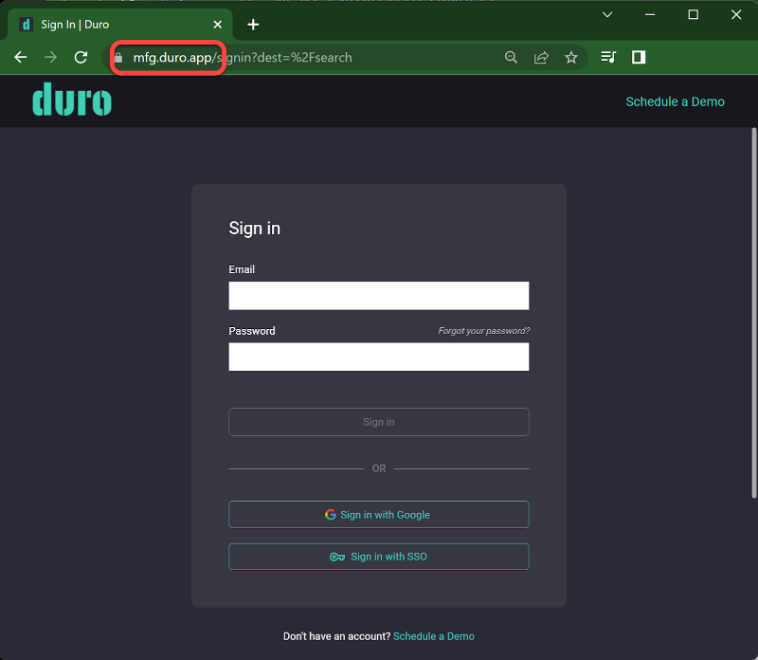Select the Sign In | Duro tab
Viewport: 758px width, 660px height.
119,24
